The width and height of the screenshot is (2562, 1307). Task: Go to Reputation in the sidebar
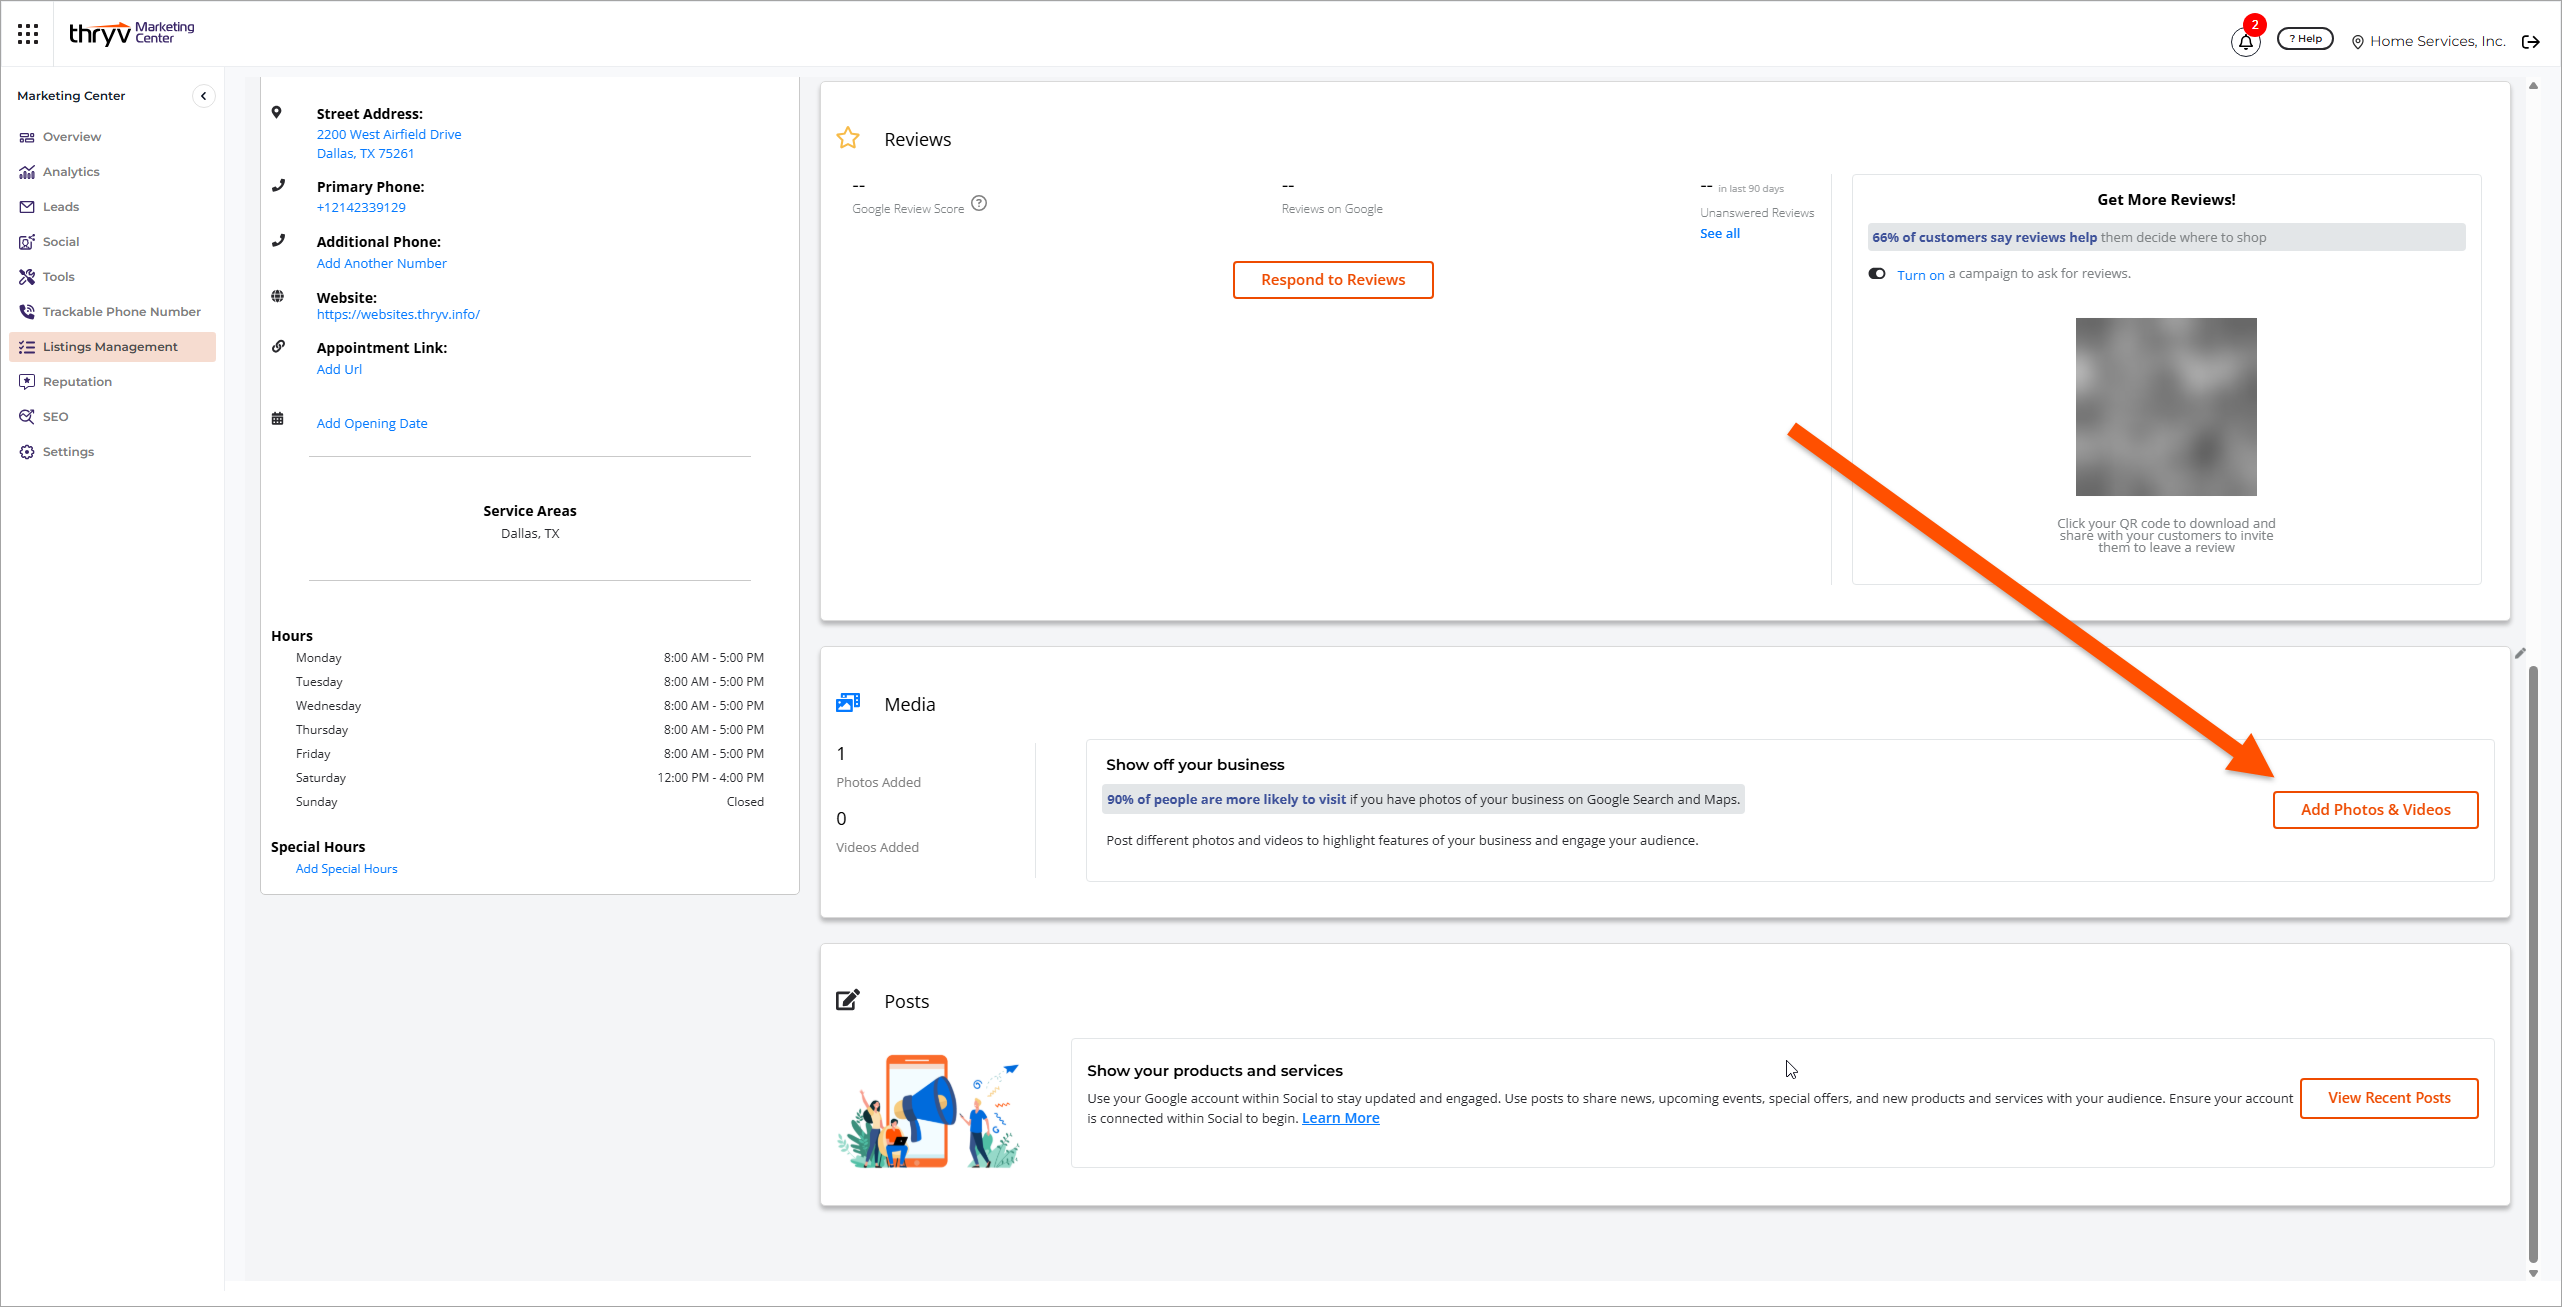(77, 382)
